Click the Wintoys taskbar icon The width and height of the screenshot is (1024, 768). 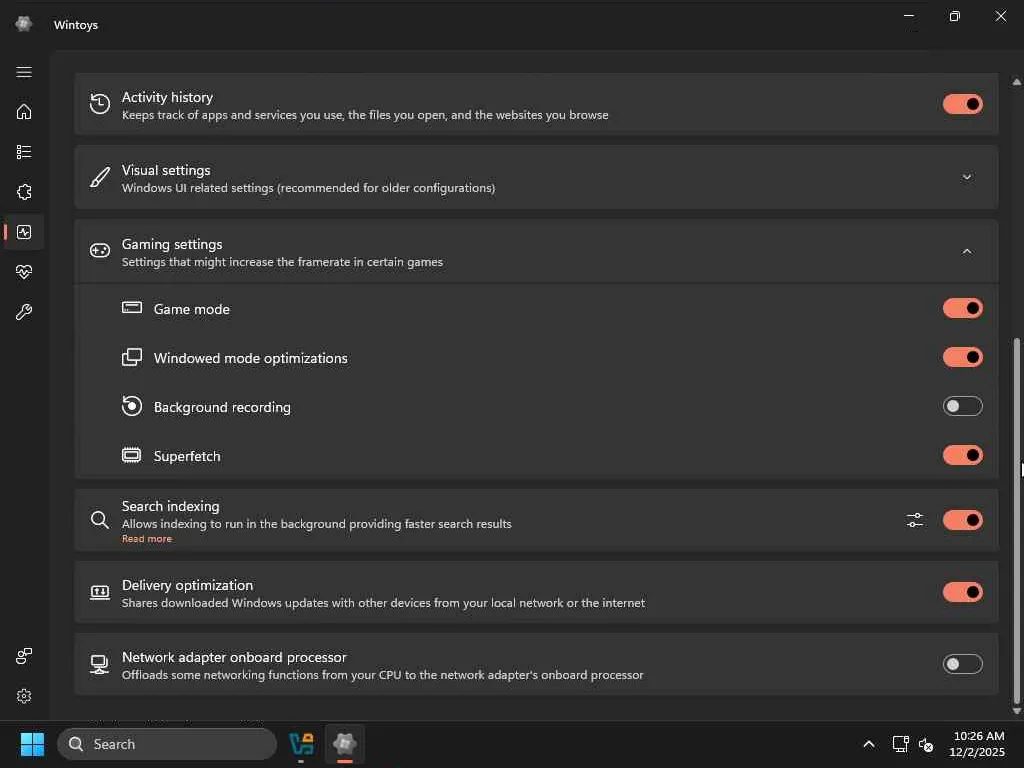coord(345,744)
